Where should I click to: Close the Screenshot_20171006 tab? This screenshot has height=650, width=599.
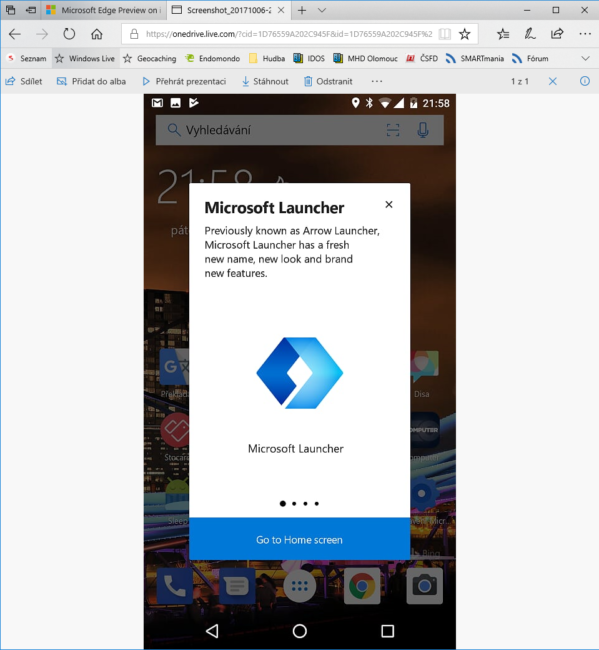coord(281,10)
